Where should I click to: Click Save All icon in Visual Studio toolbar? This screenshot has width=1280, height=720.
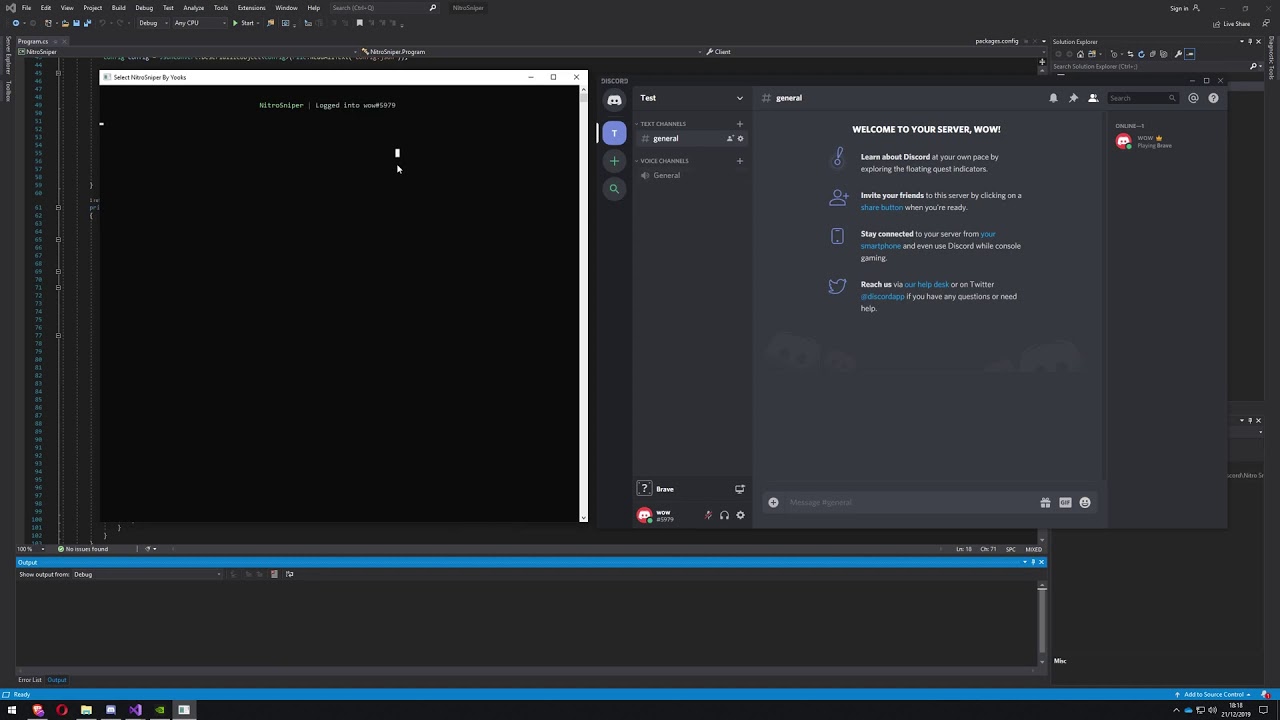tap(86, 23)
